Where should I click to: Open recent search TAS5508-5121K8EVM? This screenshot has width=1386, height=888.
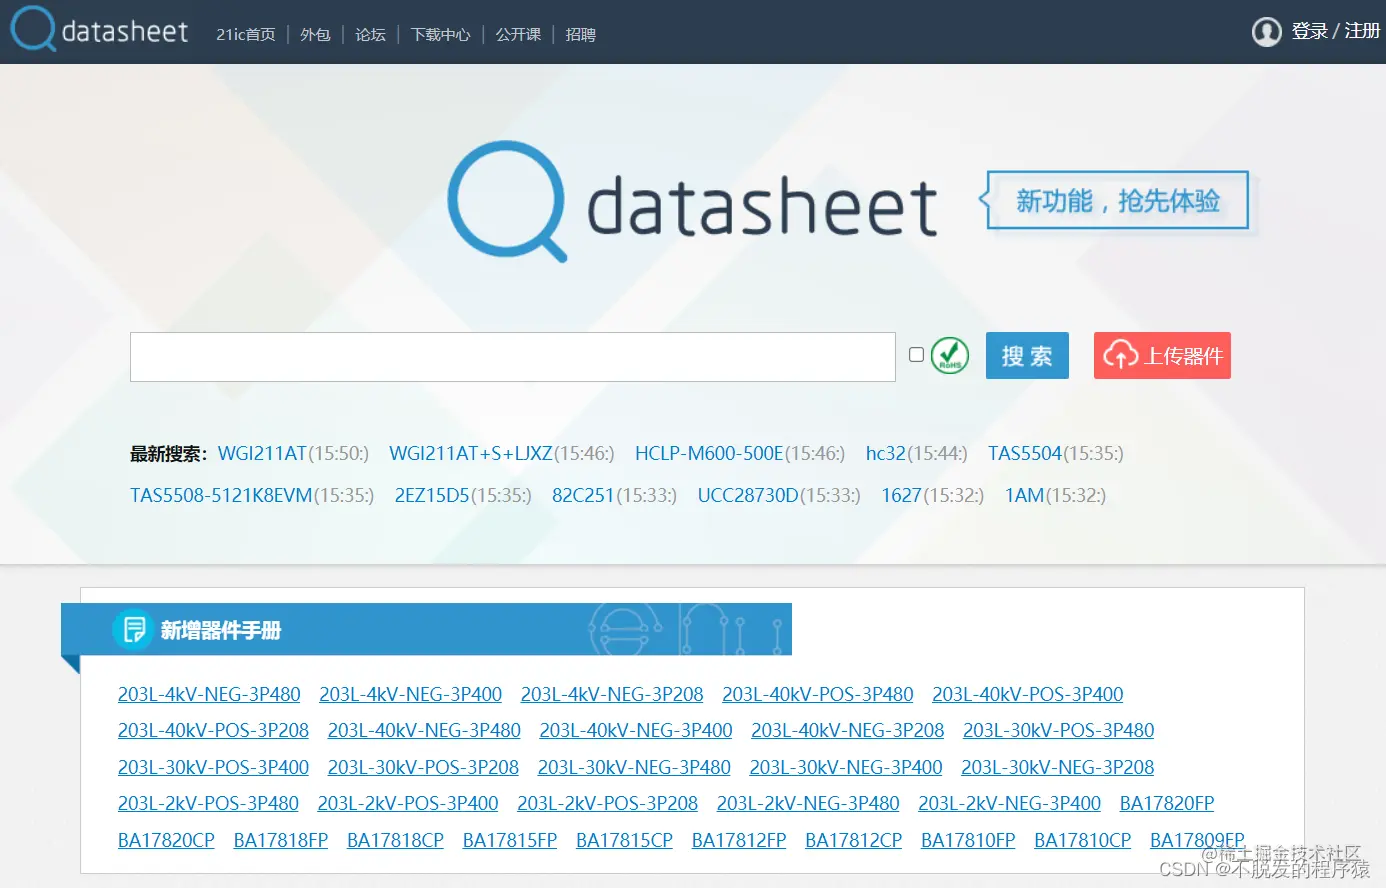[221, 495]
